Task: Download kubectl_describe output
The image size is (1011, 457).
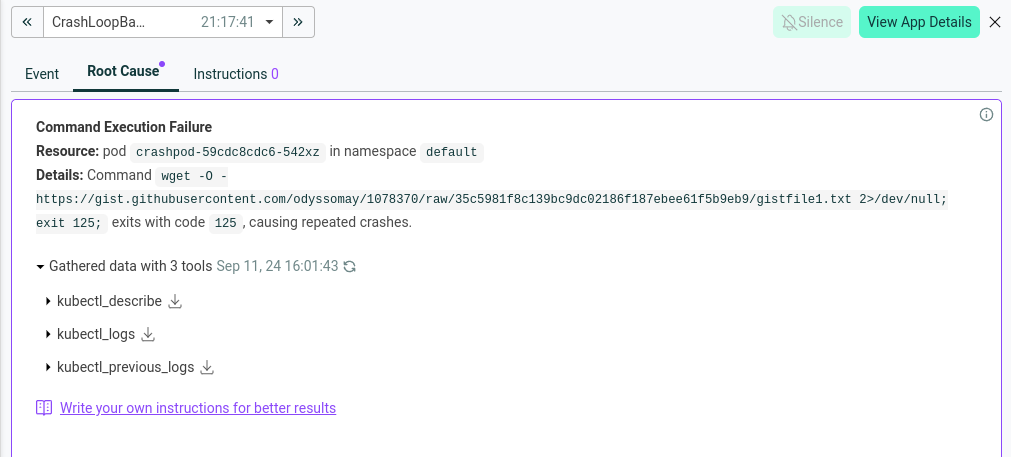Action: 175,301
